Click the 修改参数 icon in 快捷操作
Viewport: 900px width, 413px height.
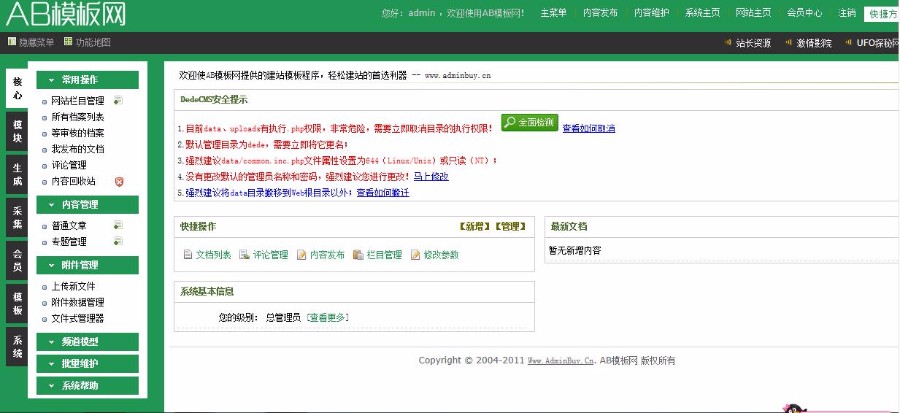pyautogui.click(x=416, y=255)
